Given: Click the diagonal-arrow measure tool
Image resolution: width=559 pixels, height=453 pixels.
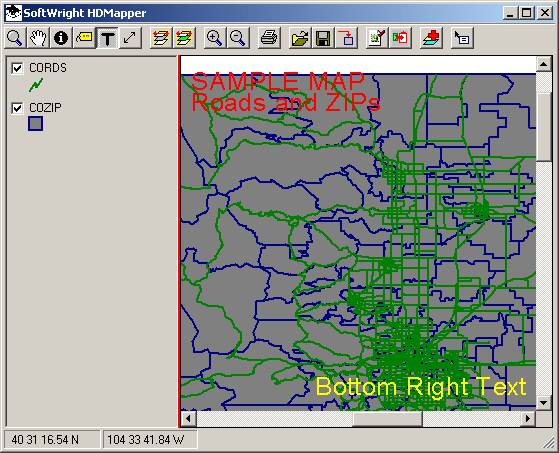Looking at the screenshot, I should (130, 38).
